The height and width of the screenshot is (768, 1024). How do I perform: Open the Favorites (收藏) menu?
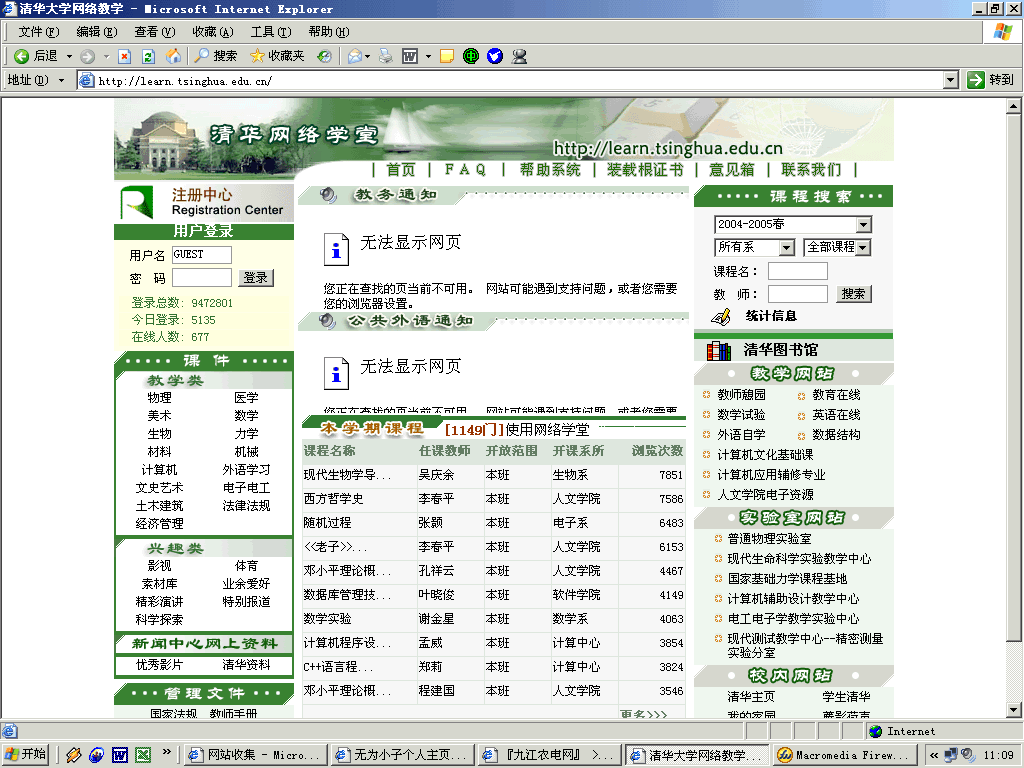tap(213, 31)
